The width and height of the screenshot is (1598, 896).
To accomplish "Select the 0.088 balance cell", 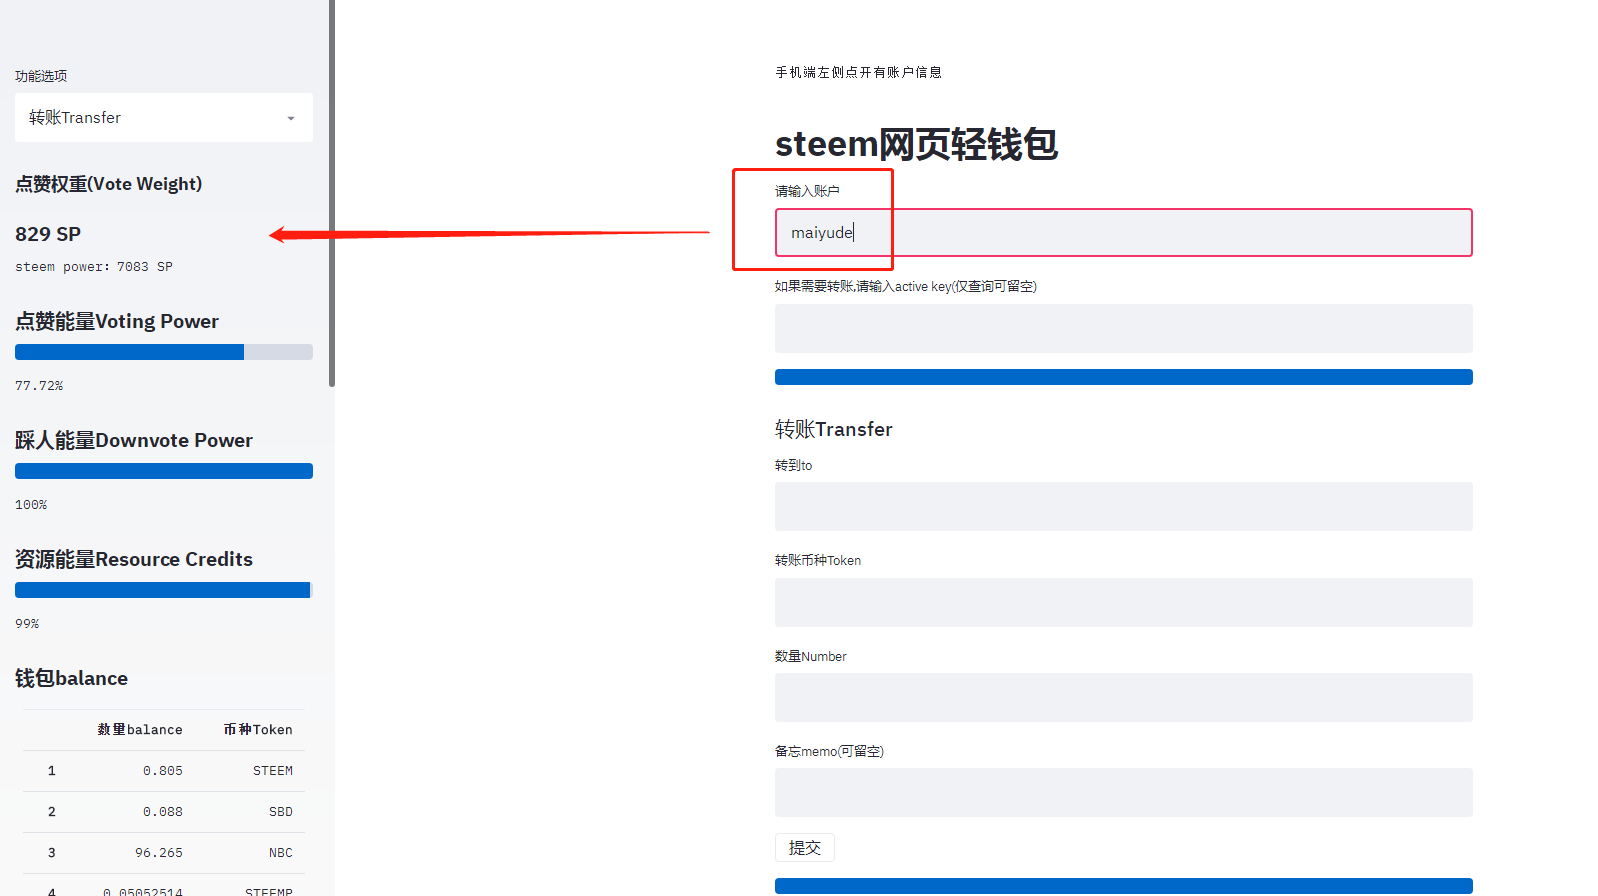I will (x=163, y=812).
